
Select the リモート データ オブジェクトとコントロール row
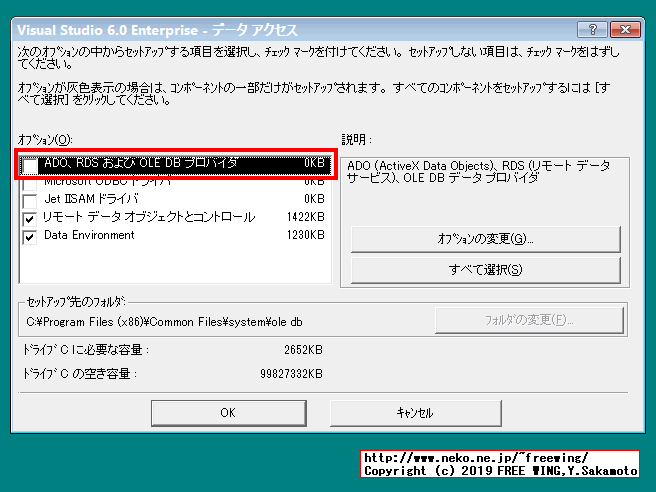coord(175,217)
